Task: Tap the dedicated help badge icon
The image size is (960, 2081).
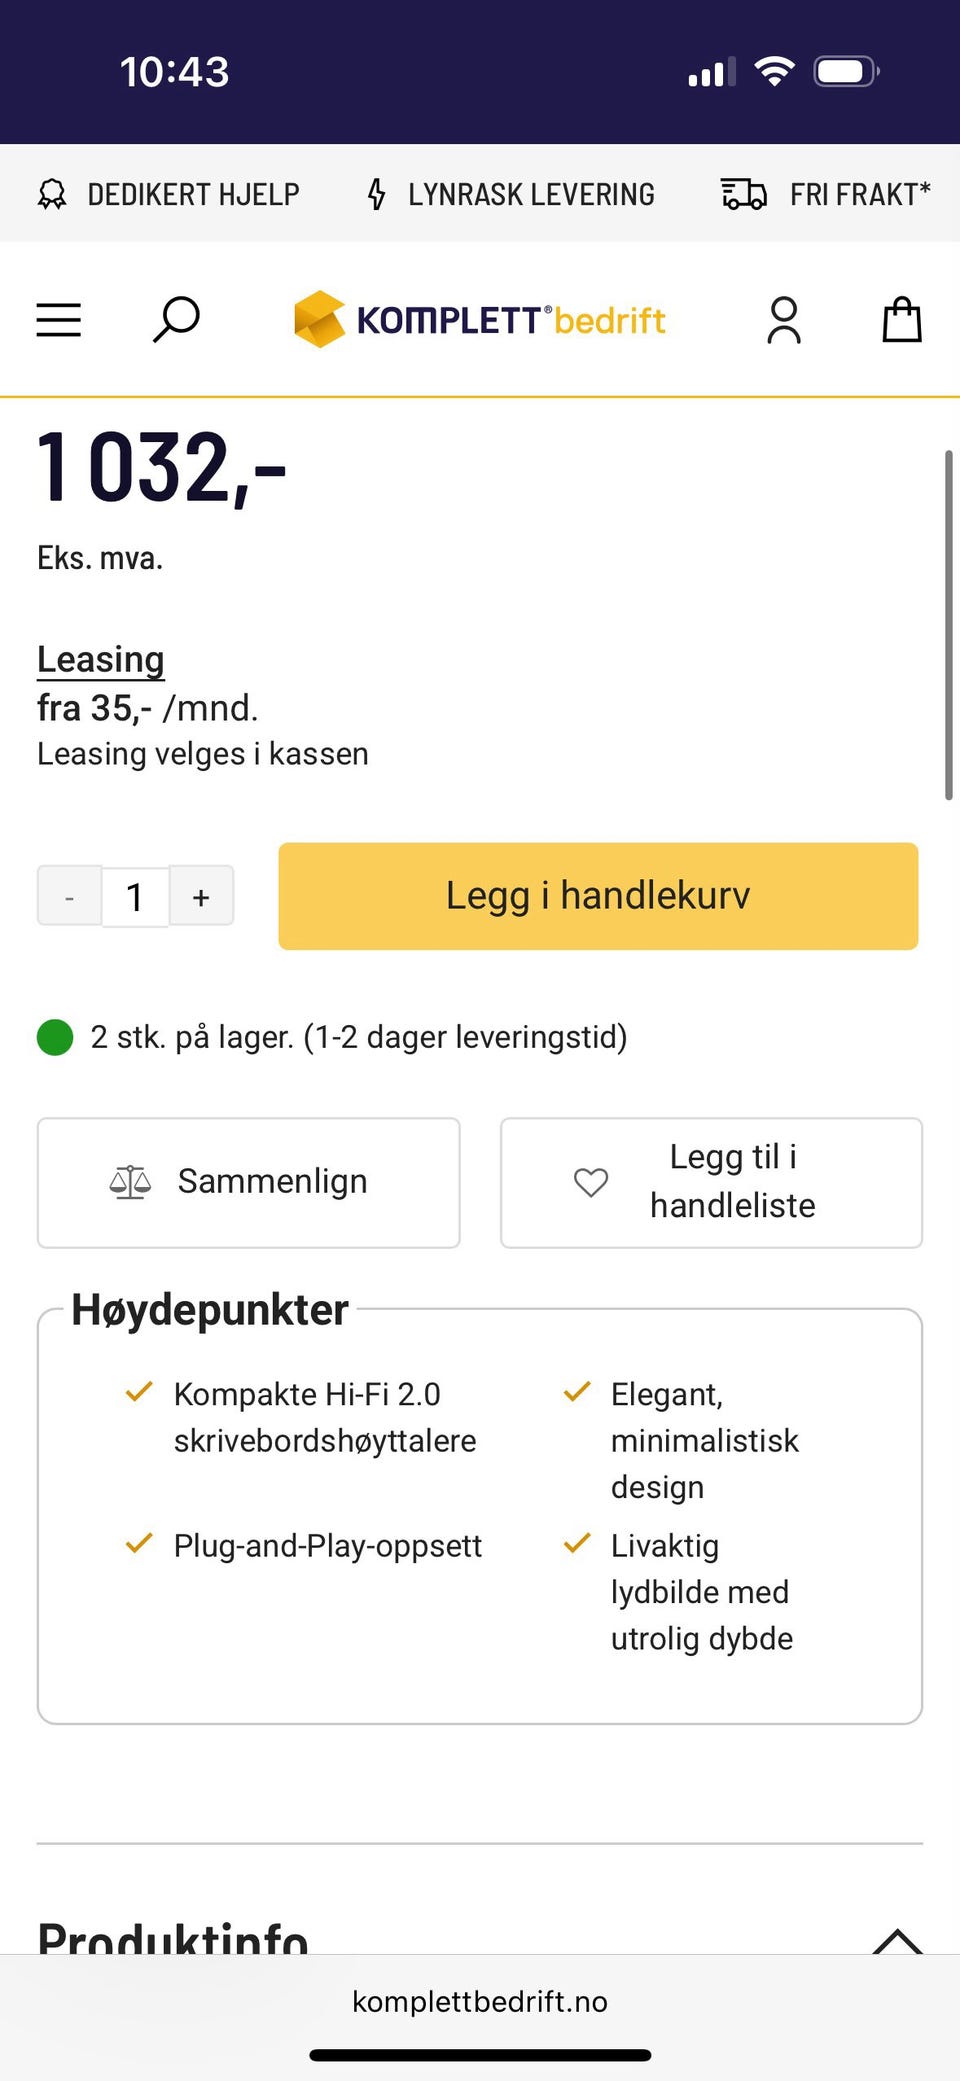Action: 52,194
